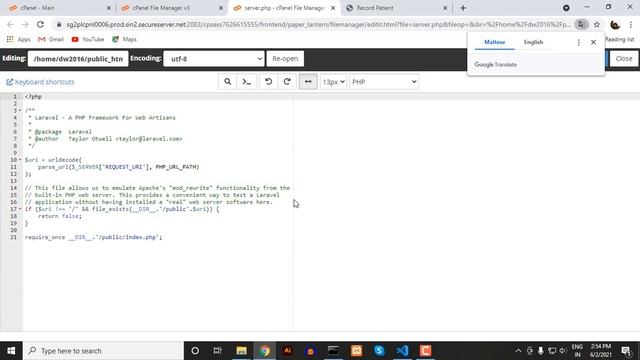Image resolution: width=640 pixels, height=360 pixels.
Task: Open the PHP language mode dropdown
Action: tap(384, 82)
